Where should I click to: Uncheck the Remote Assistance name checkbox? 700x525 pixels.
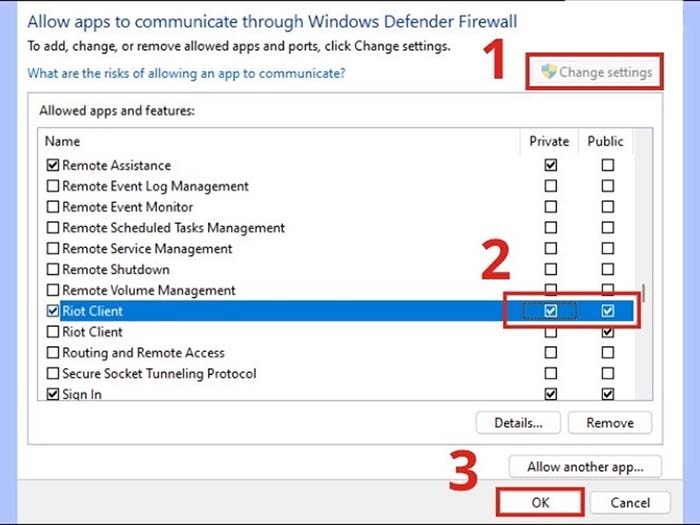pos(53,165)
